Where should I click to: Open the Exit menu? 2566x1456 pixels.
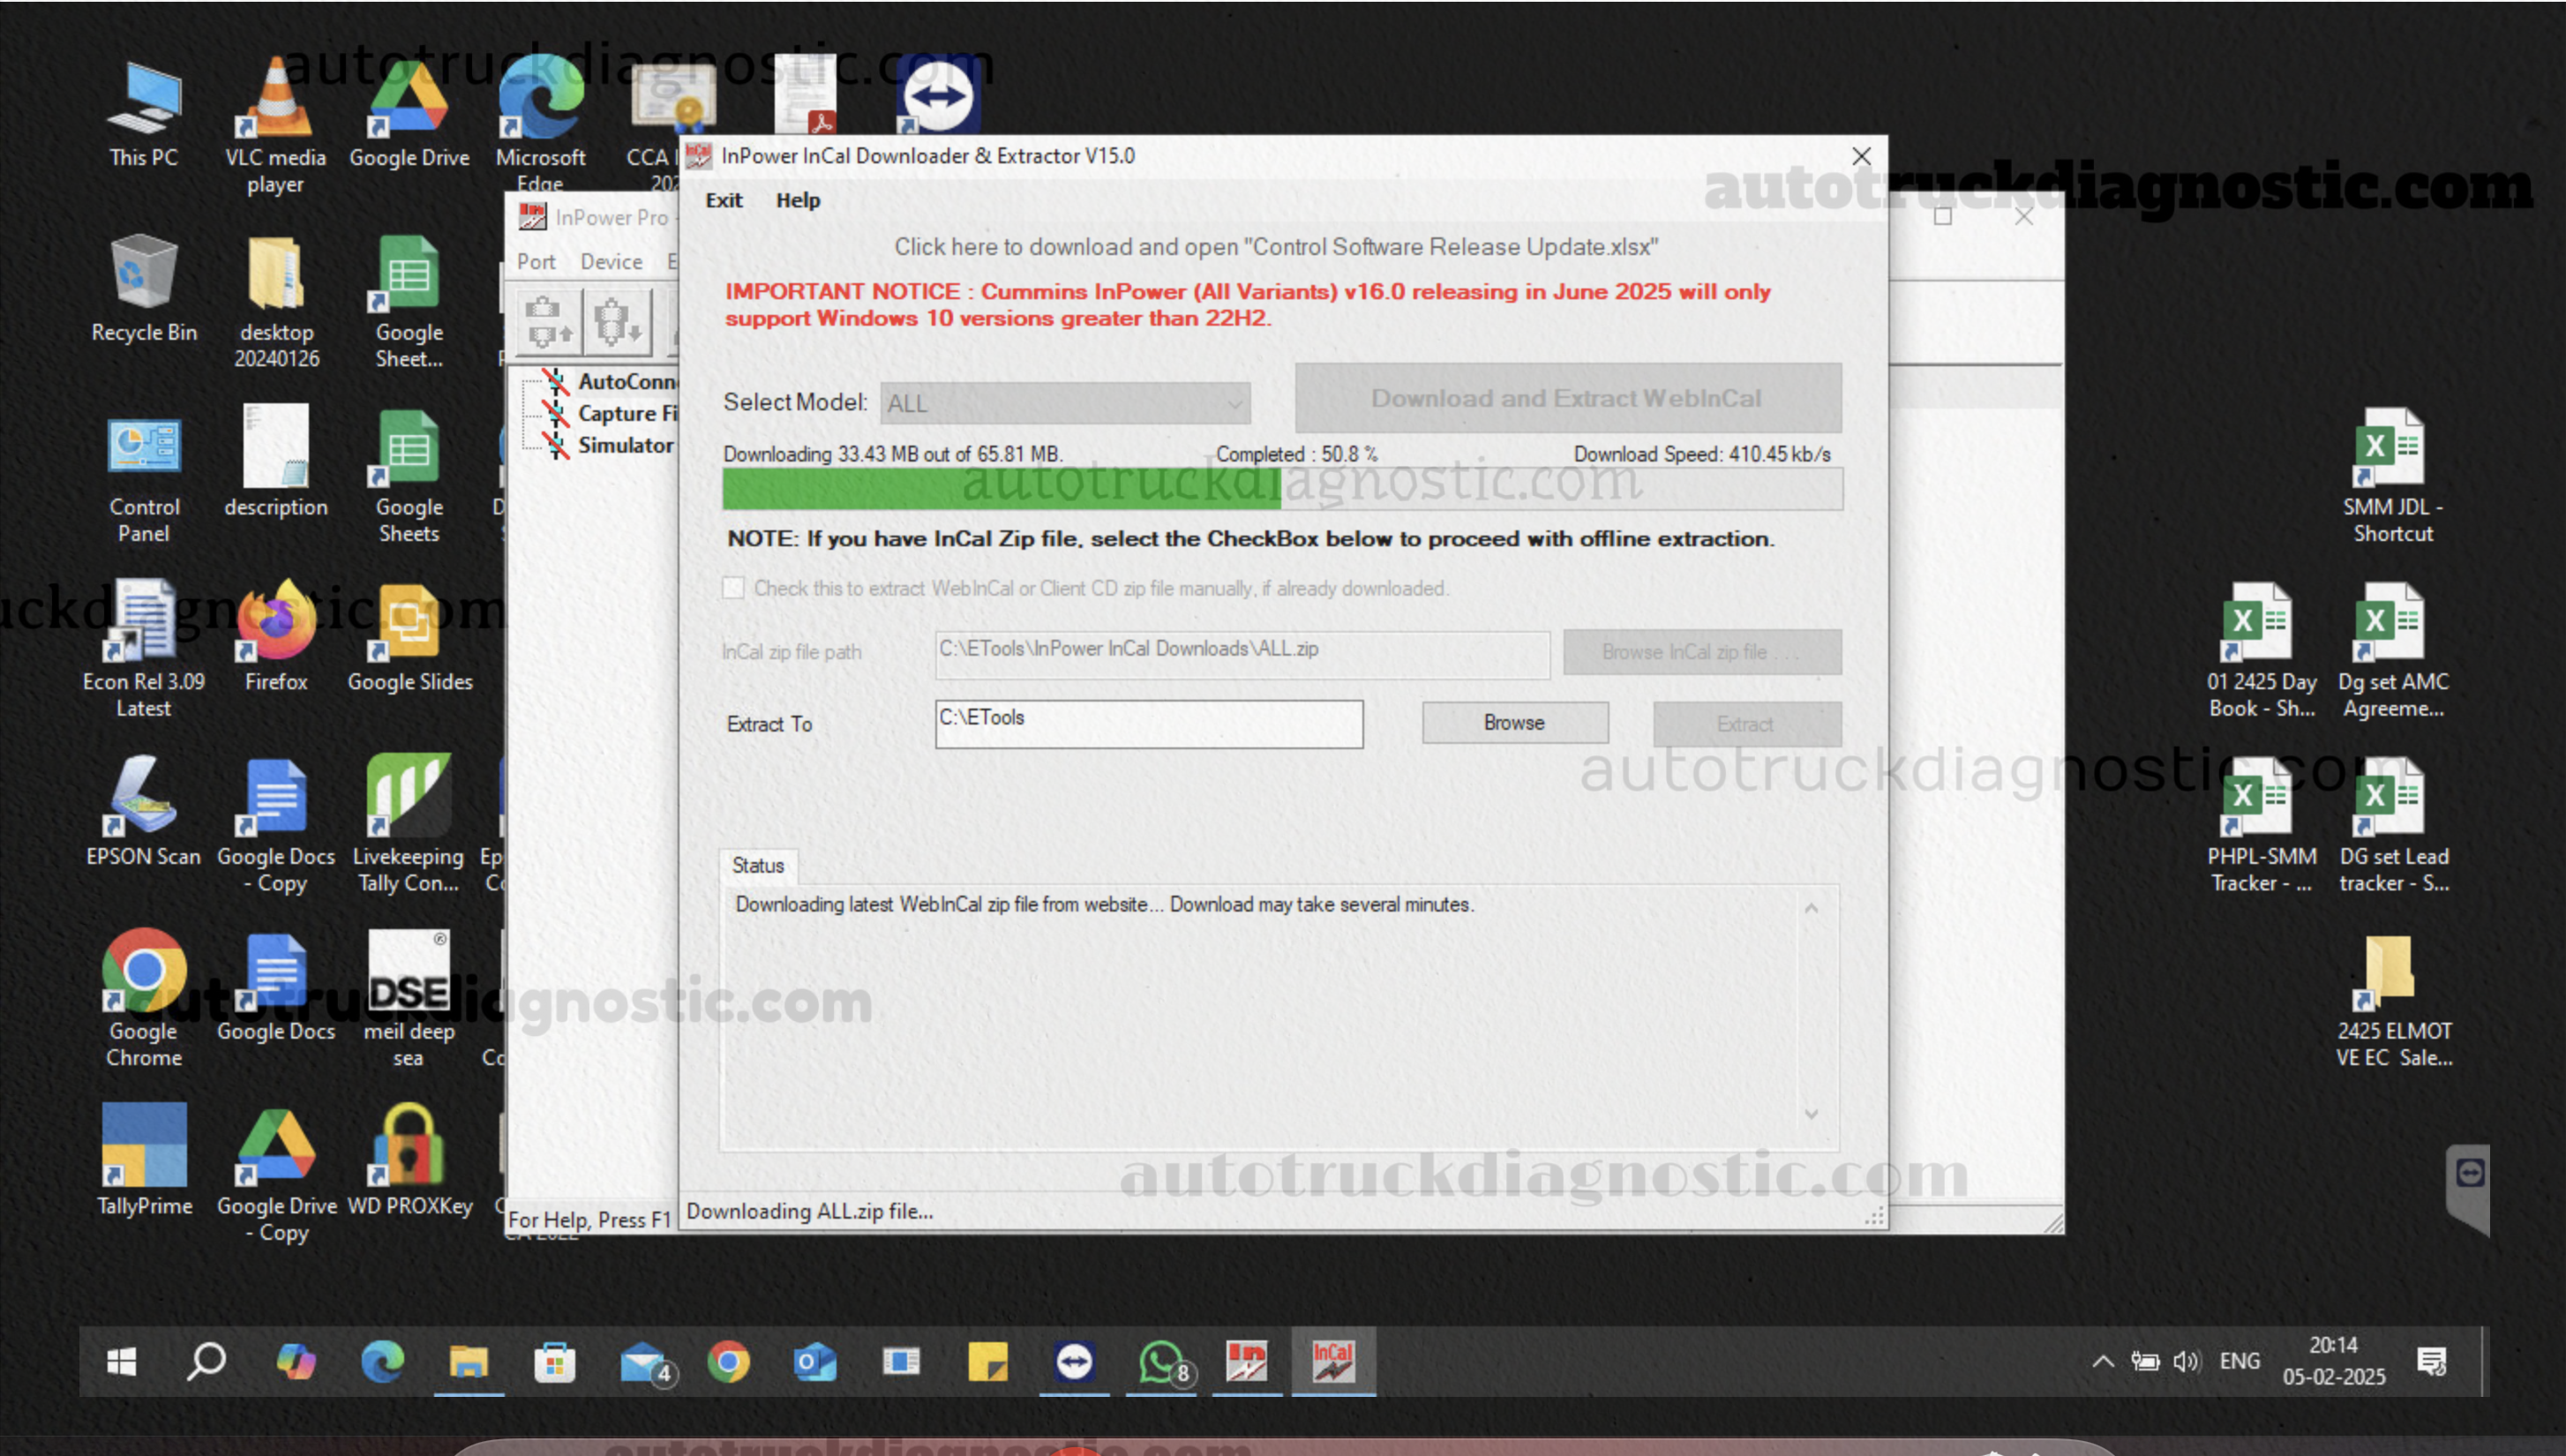click(724, 200)
